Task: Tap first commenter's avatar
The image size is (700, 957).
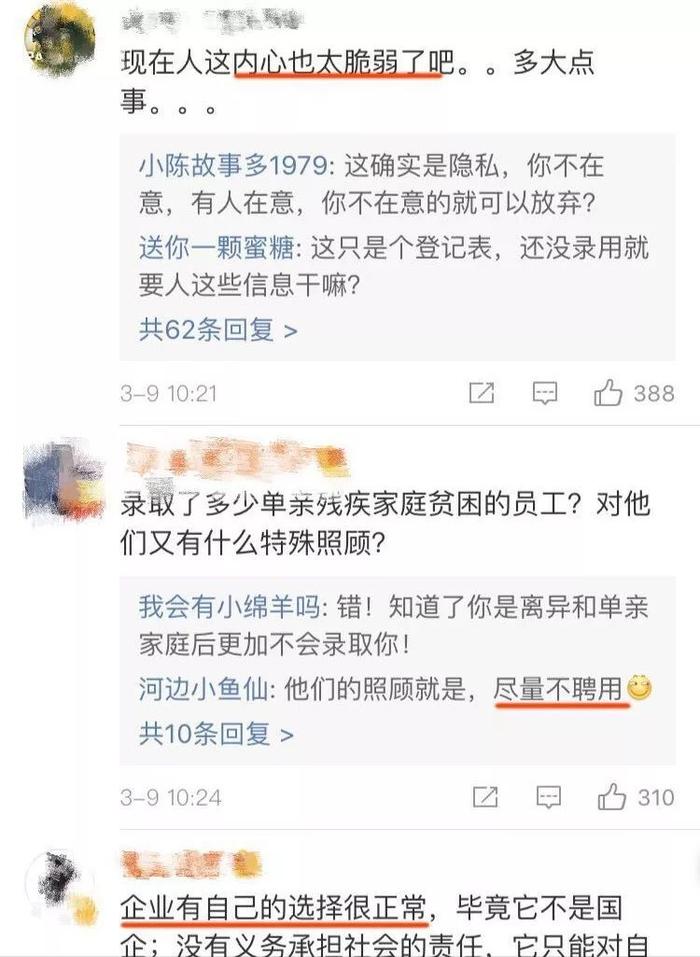Action: (59, 37)
